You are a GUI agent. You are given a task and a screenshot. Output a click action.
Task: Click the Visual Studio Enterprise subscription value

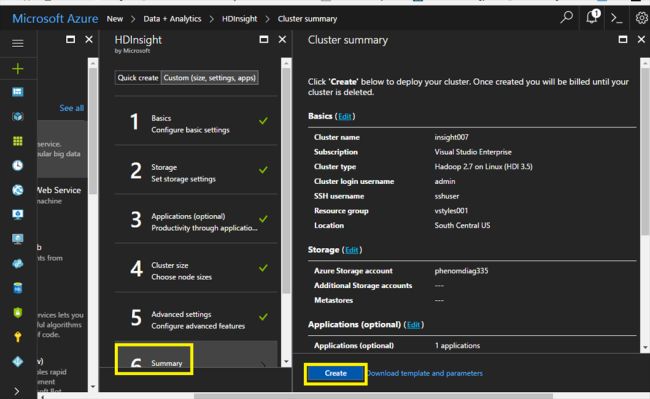pyautogui.click(x=473, y=152)
